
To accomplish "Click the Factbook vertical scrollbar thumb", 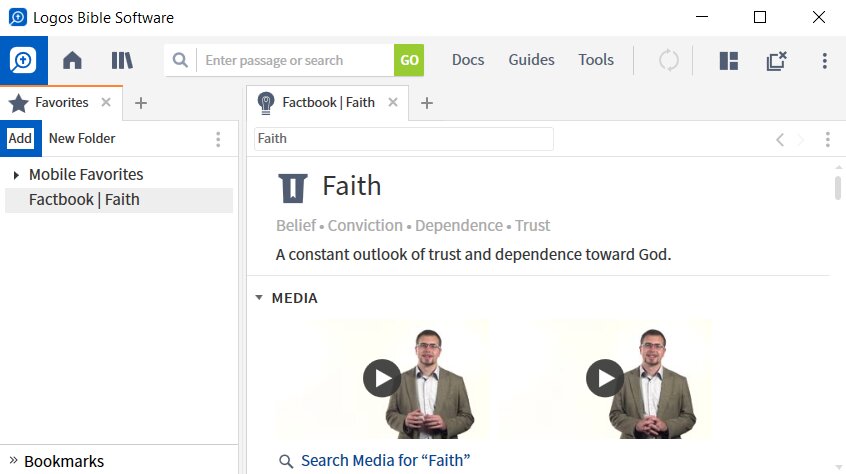I will [x=838, y=188].
